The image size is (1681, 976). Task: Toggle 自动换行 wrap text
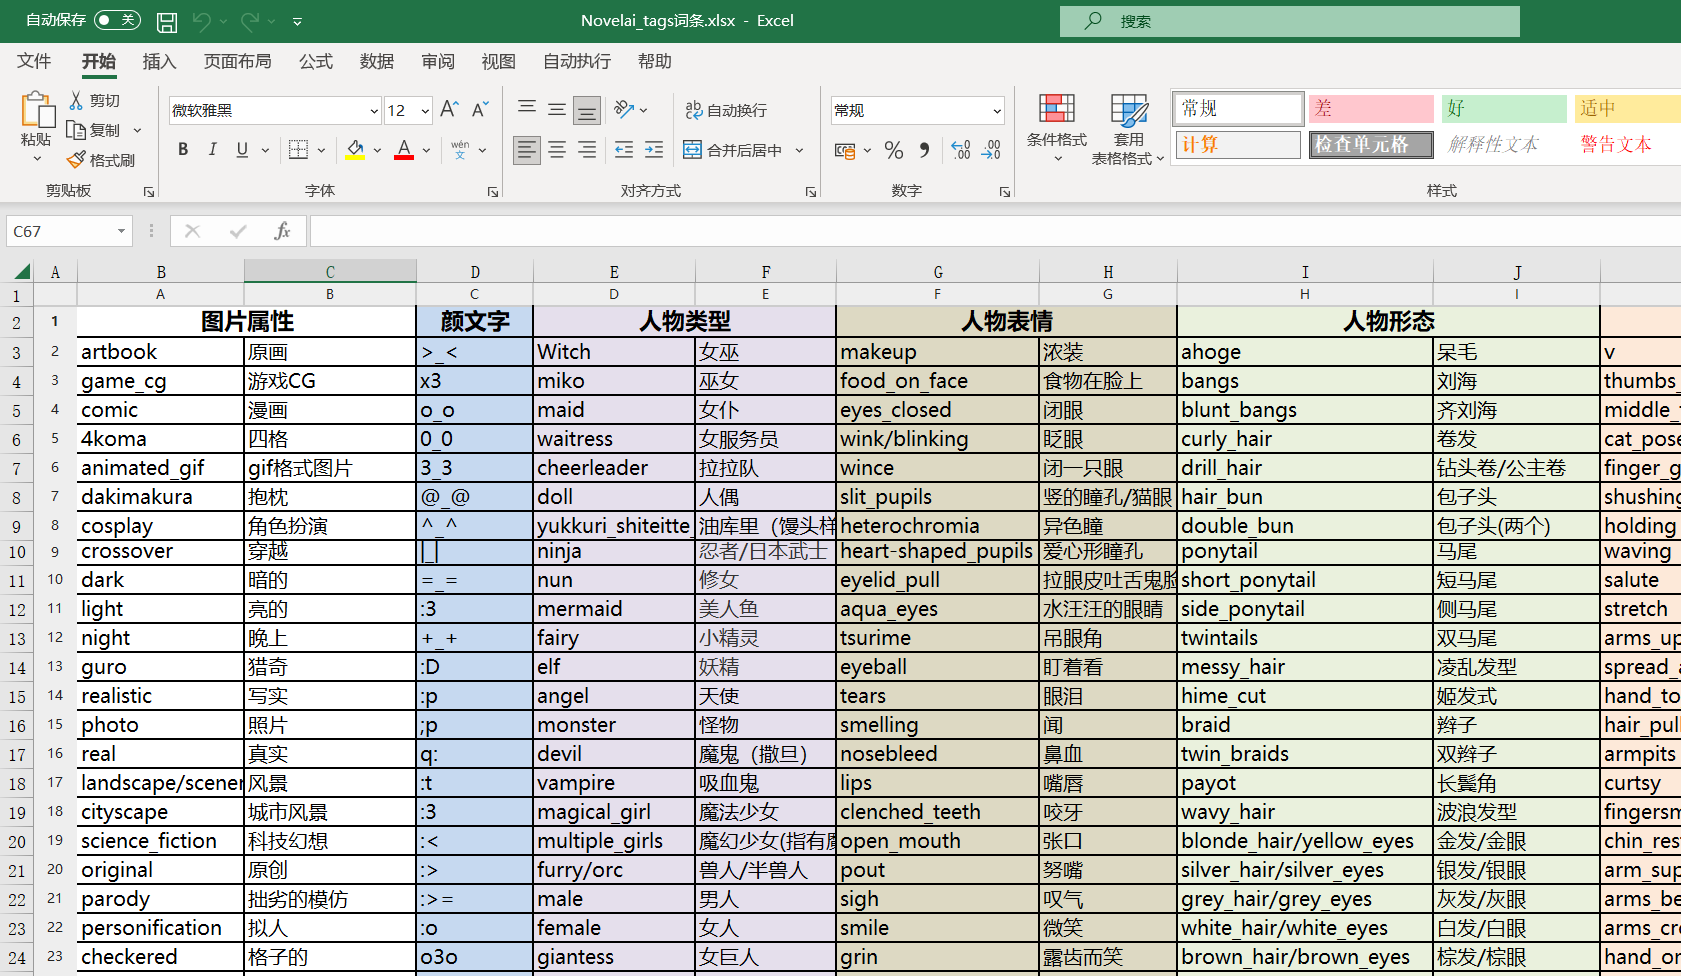coord(726,110)
